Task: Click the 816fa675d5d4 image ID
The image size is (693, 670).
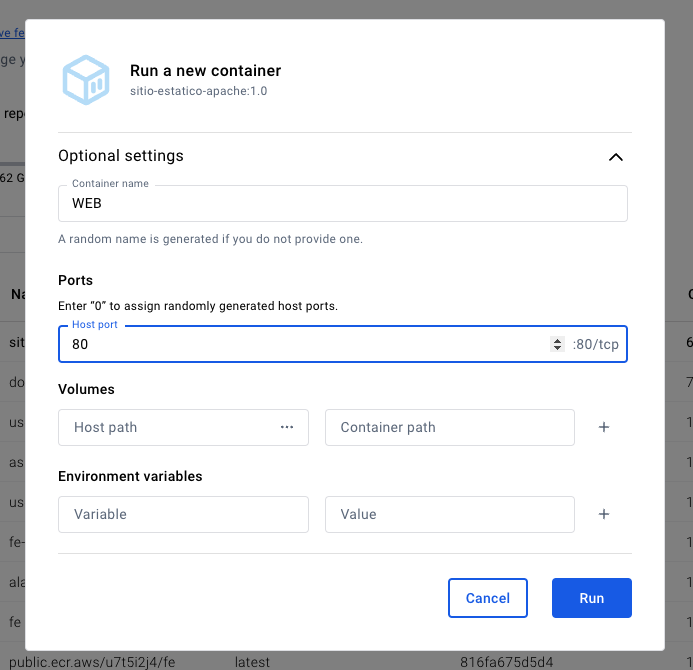Action: pyautogui.click(x=506, y=662)
